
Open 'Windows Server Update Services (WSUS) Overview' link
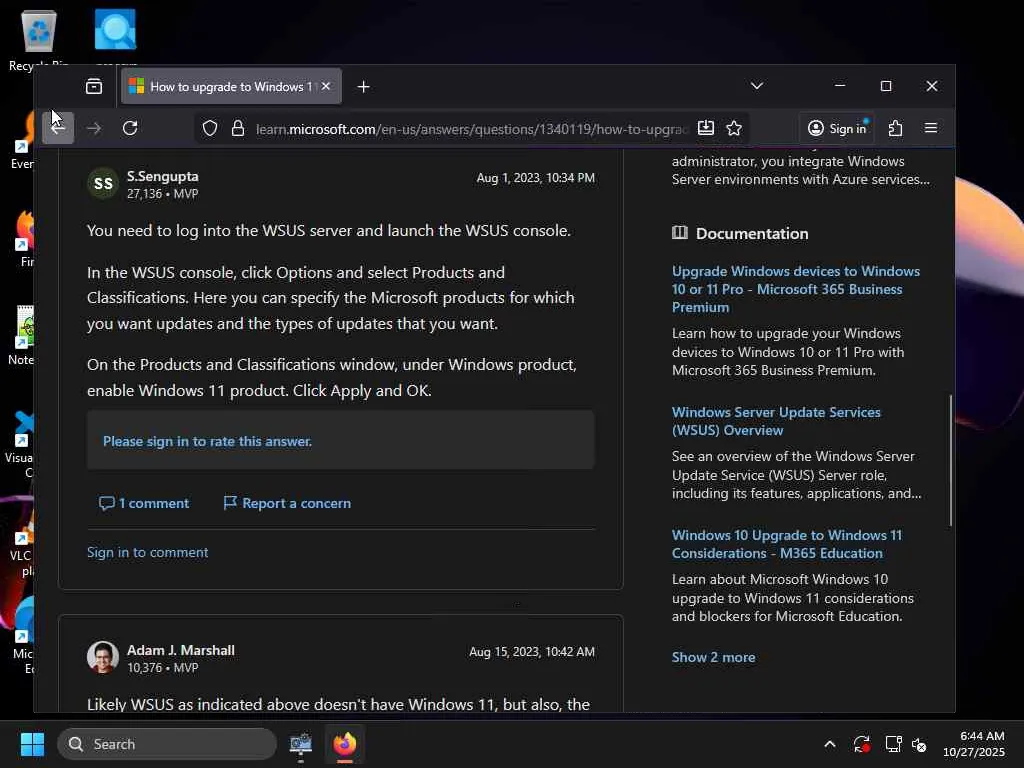(776, 421)
